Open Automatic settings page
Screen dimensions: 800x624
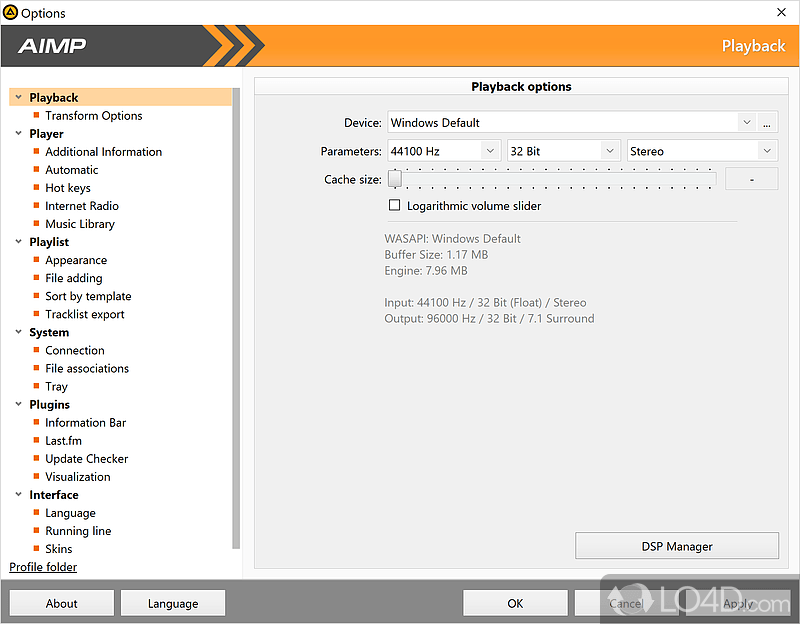71,169
